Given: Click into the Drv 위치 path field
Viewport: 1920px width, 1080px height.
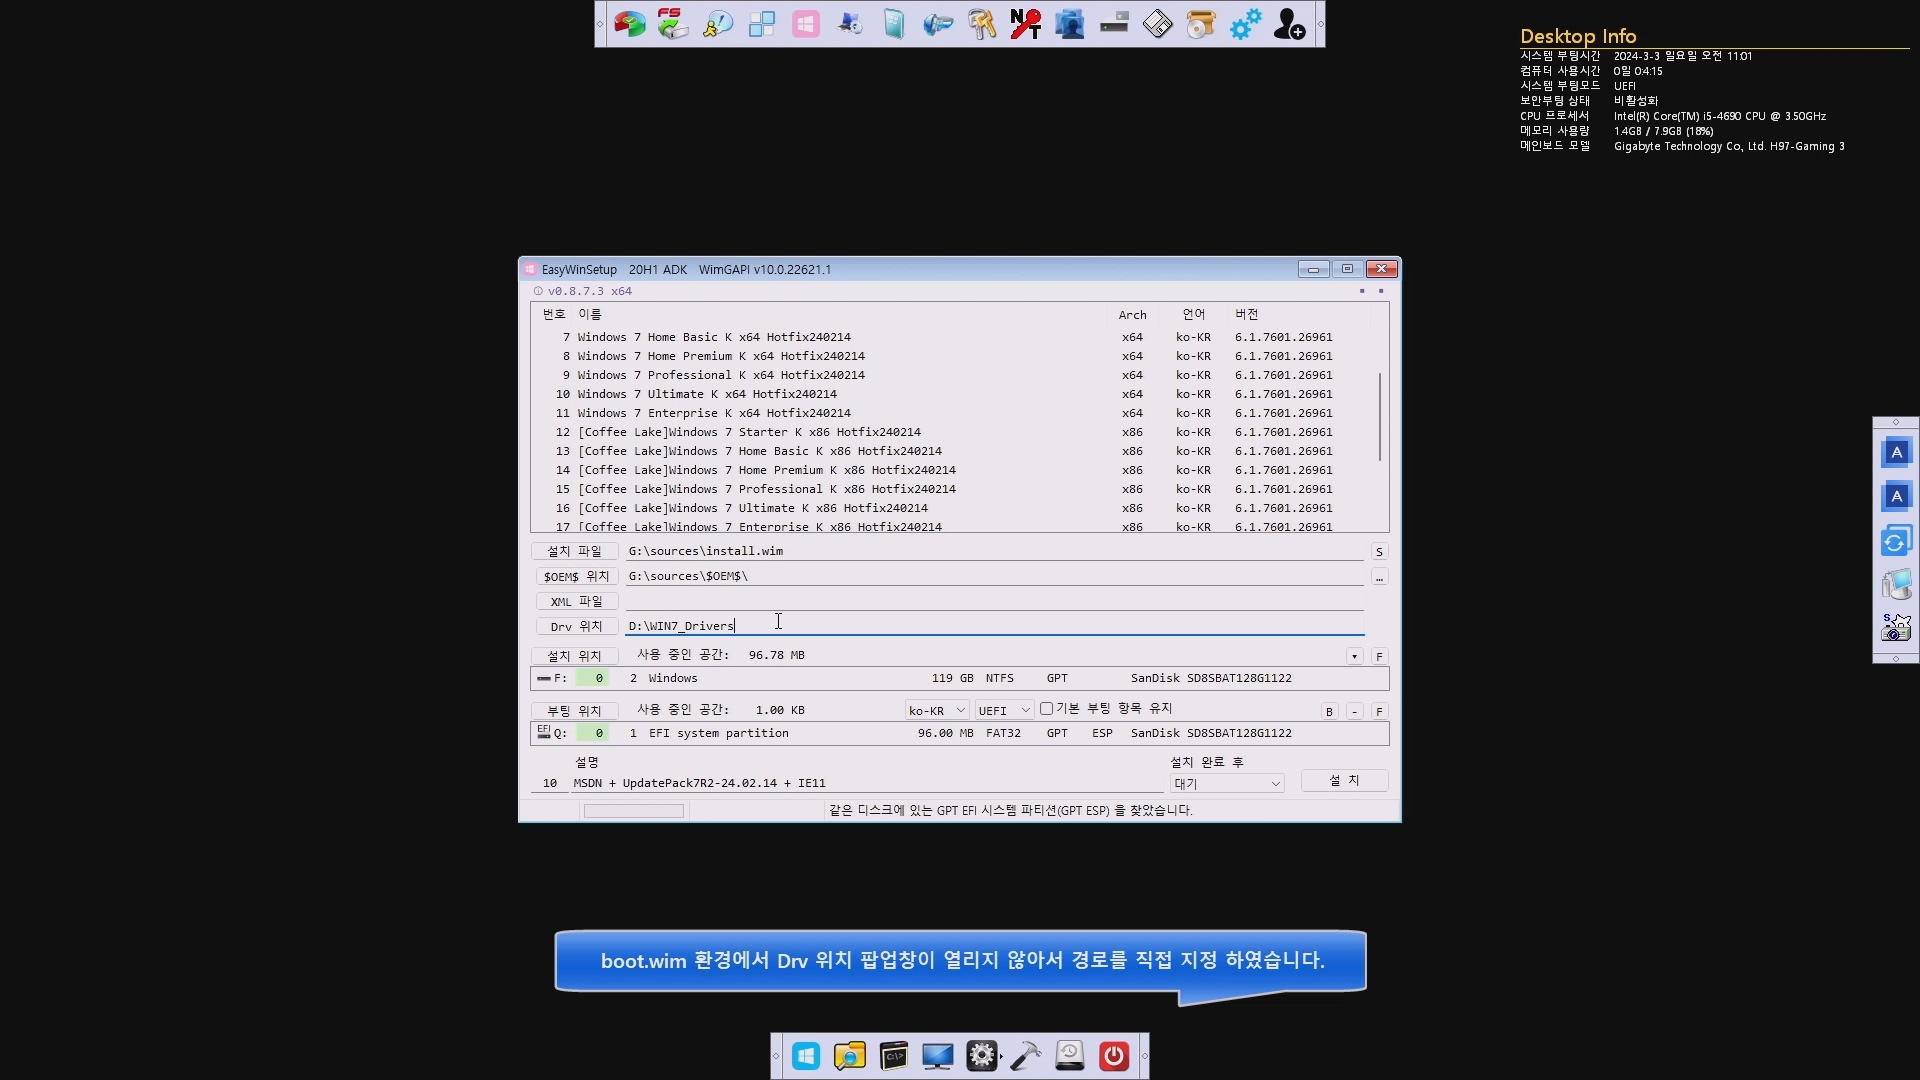Looking at the screenshot, I should tap(995, 626).
